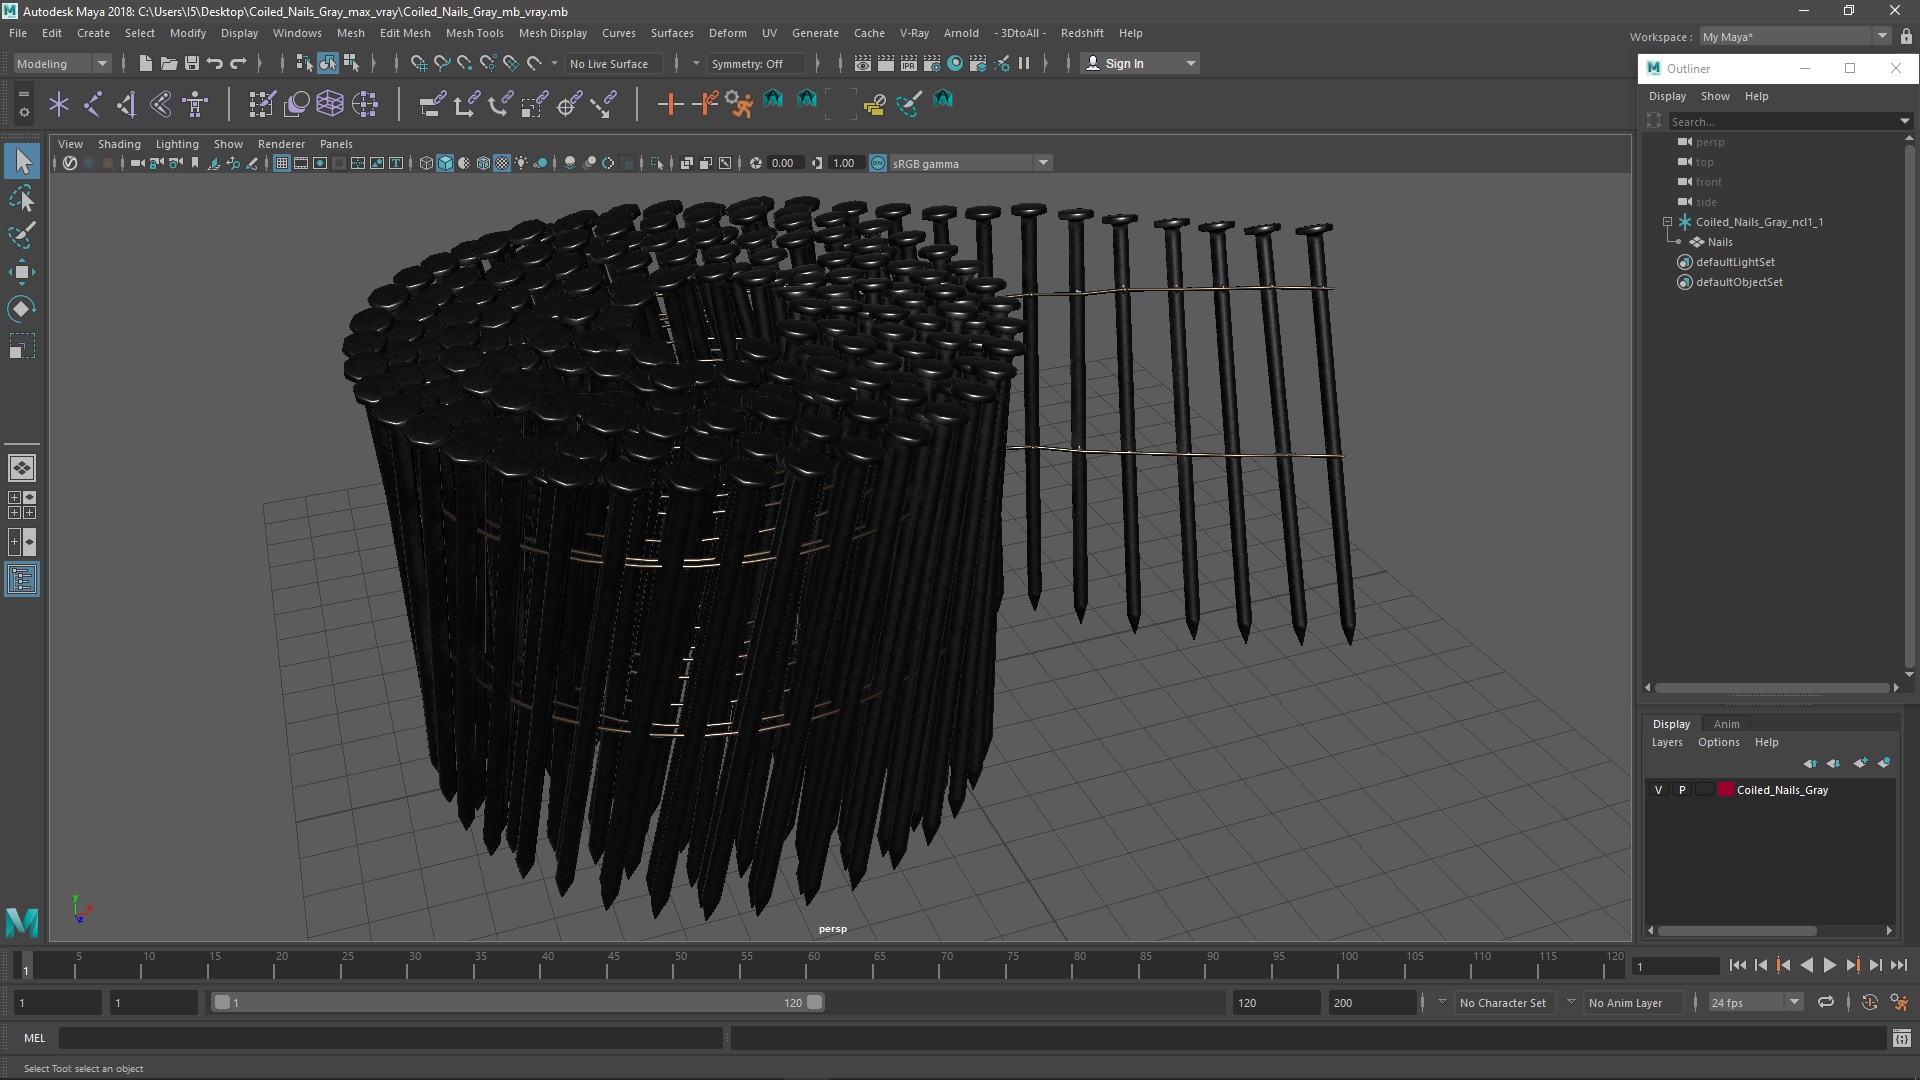Click the MEL command input field
The width and height of the screenshot is (1920, 1080).
click(x=390, y=1038)
